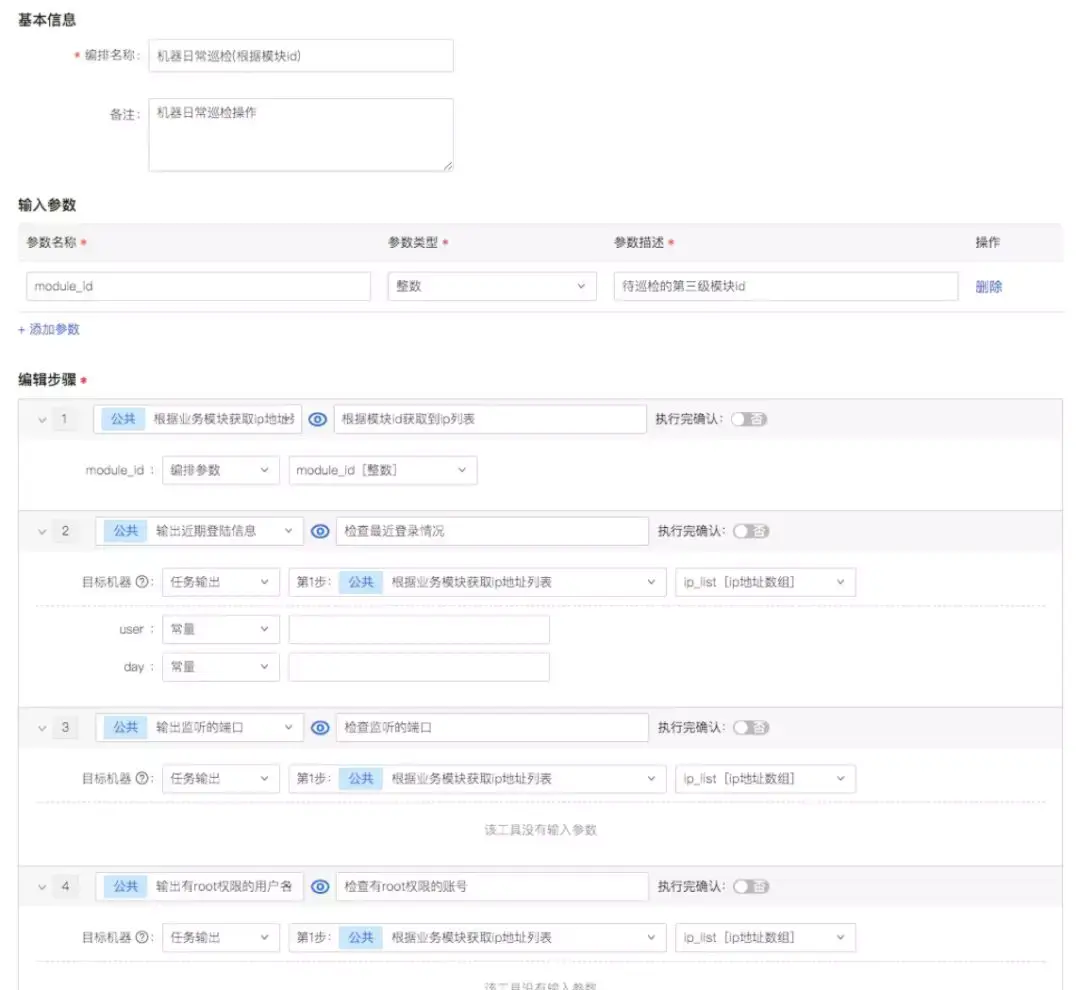
Task: Open step 3 tool selector 输出监听的端口
Action: [199, 728]
